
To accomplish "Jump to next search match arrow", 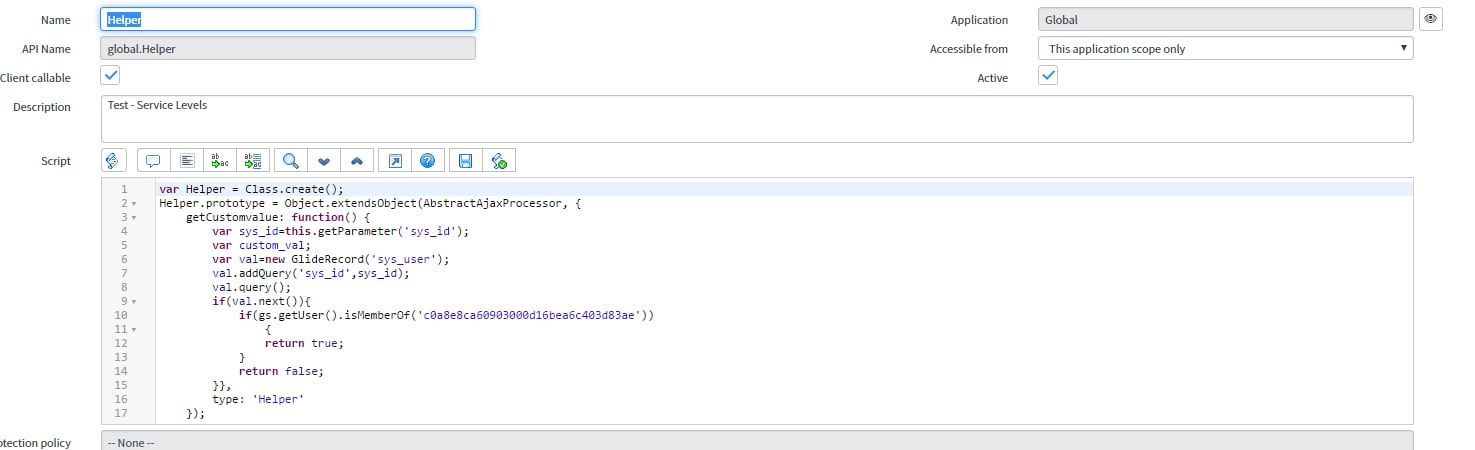I will 324,160.
